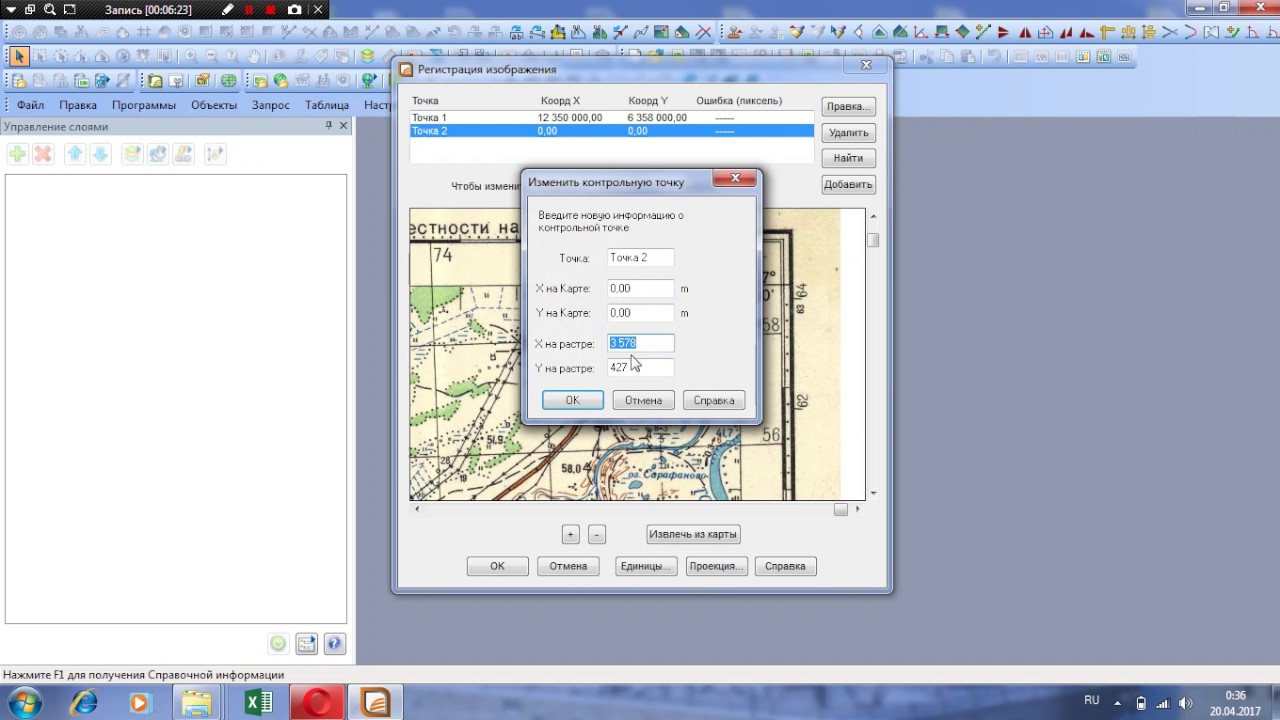Viewport: 1280px width, 720px height.
Task: Open file explorer folder on taskbar
Action: click(197, 703)
